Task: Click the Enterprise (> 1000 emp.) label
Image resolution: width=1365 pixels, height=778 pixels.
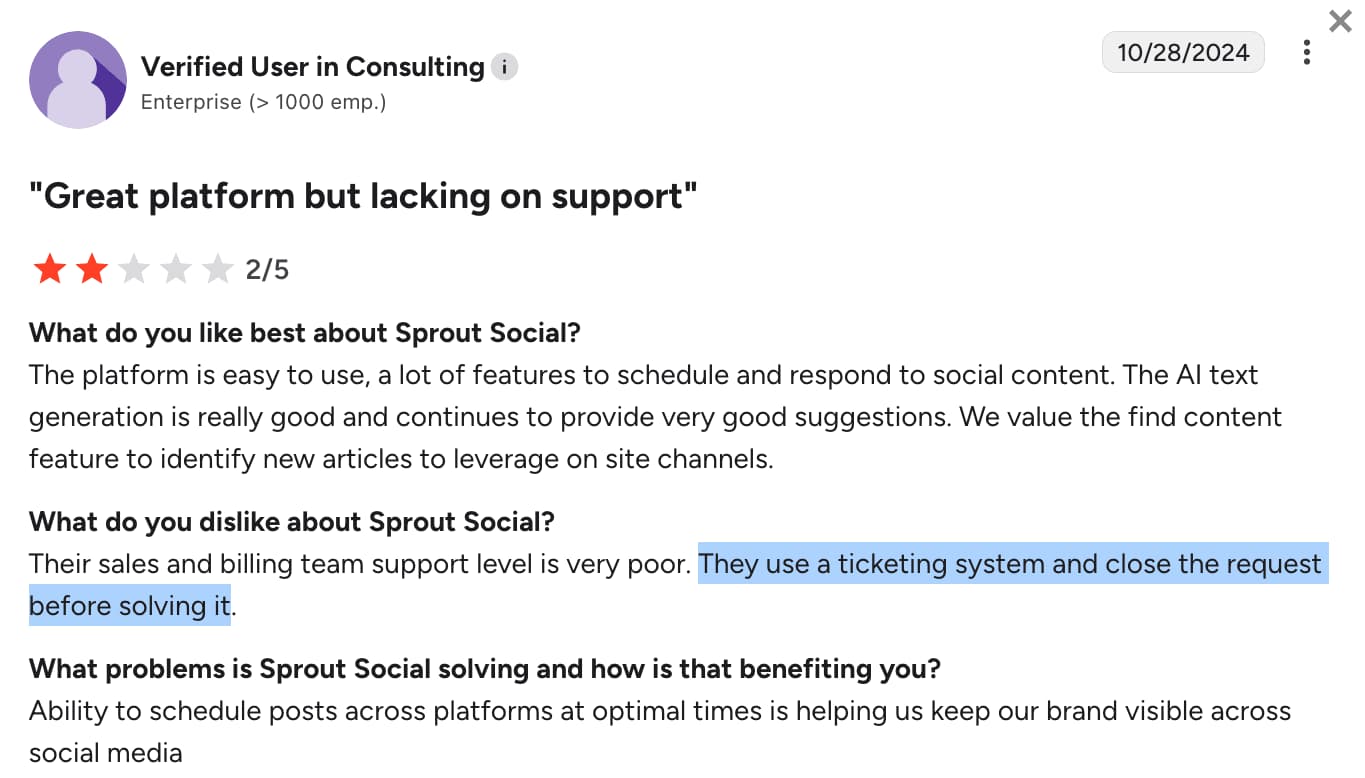Action: [x=263, y=102]
